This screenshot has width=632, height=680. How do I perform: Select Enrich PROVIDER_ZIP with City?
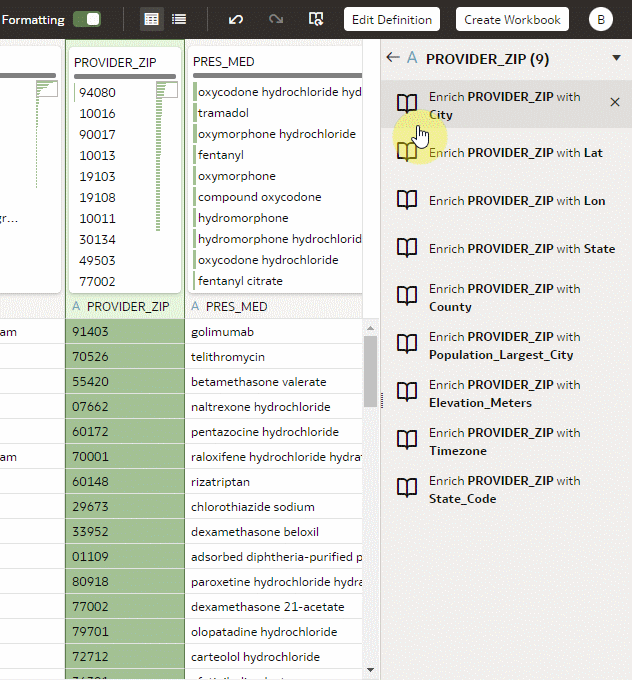click(x=506, y=104)
